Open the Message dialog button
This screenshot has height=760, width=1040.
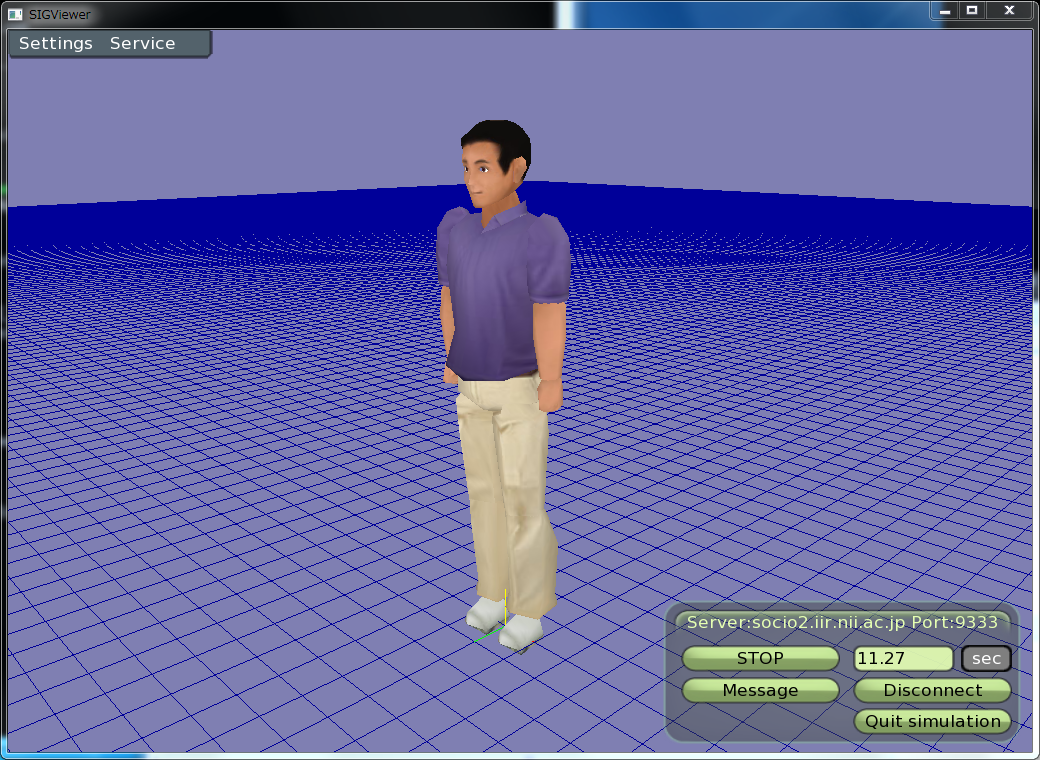point(760,690)
